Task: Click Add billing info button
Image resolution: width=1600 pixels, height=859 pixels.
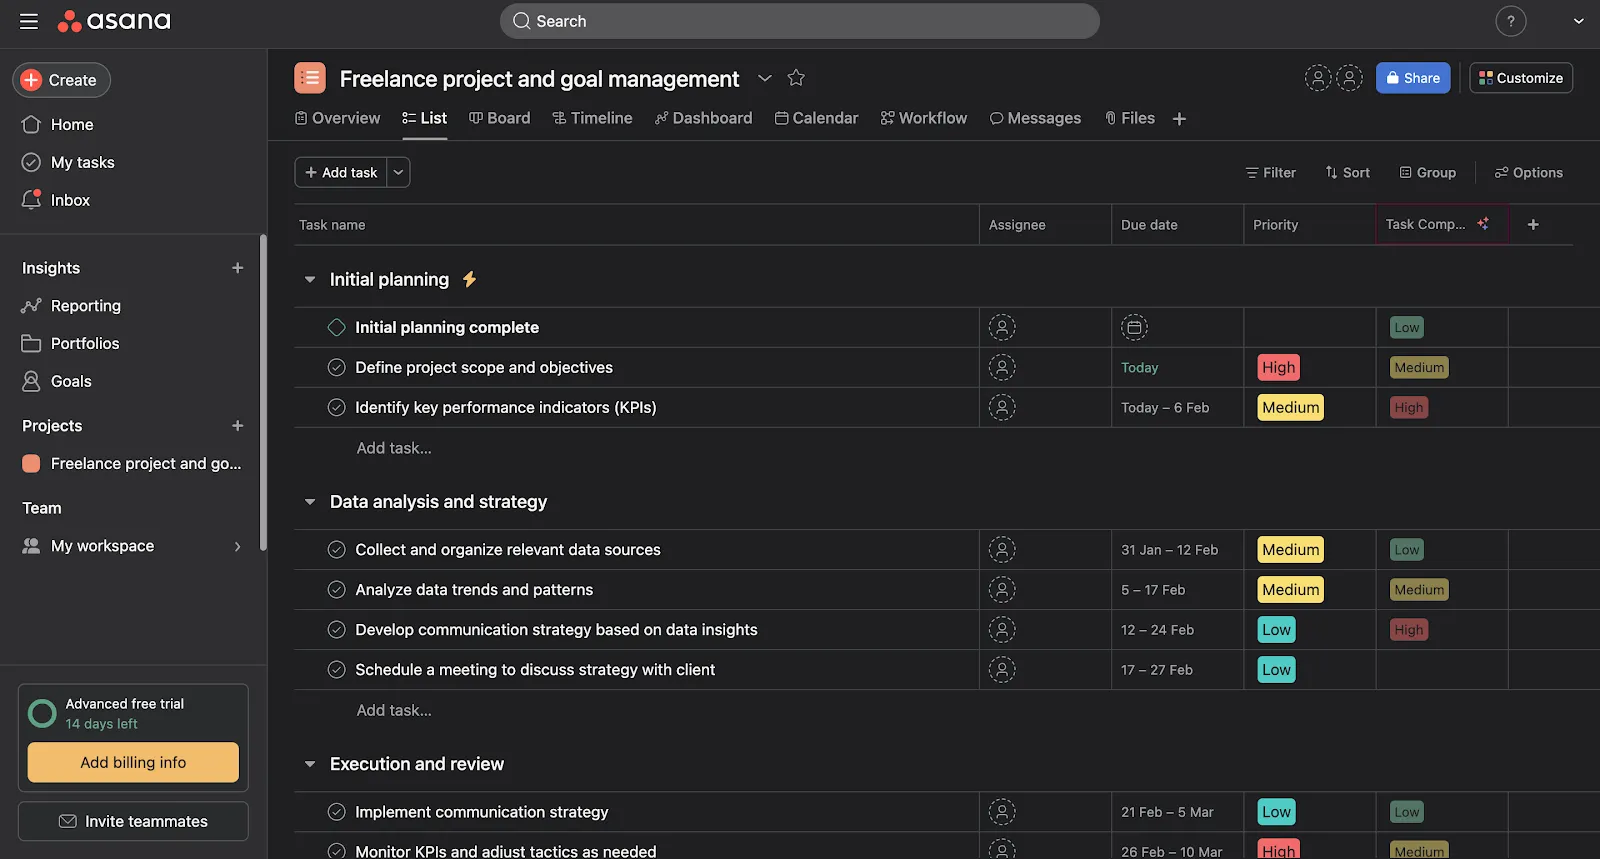Action: (133, 762)
